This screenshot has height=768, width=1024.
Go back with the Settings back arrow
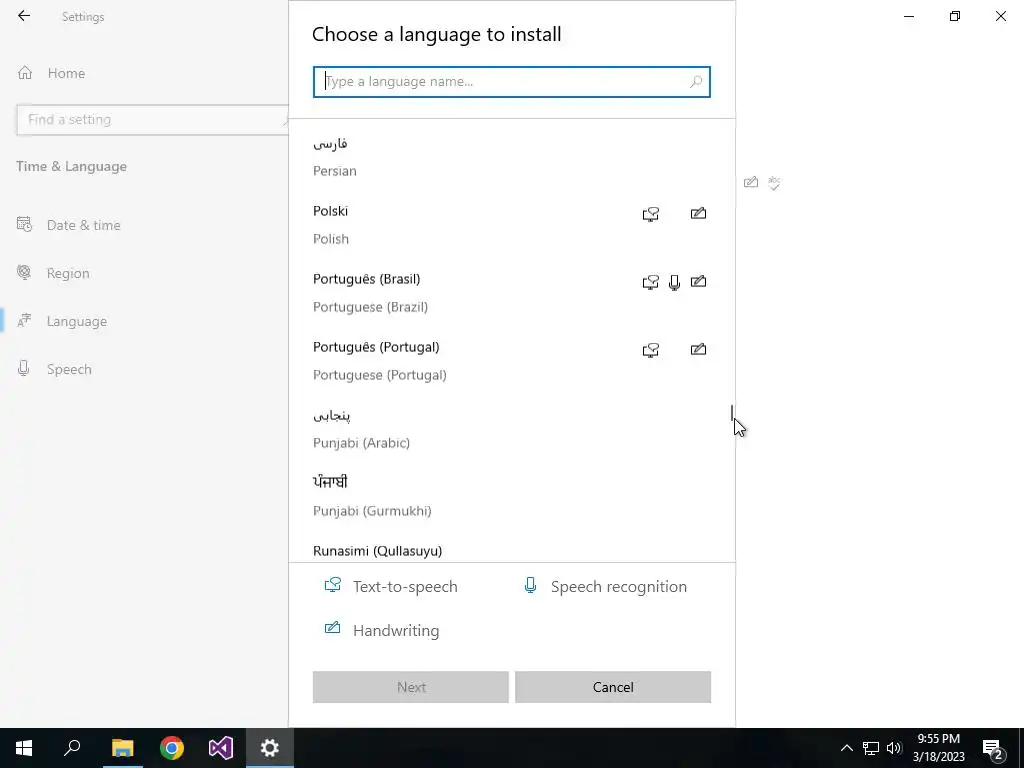pos(24,16)
